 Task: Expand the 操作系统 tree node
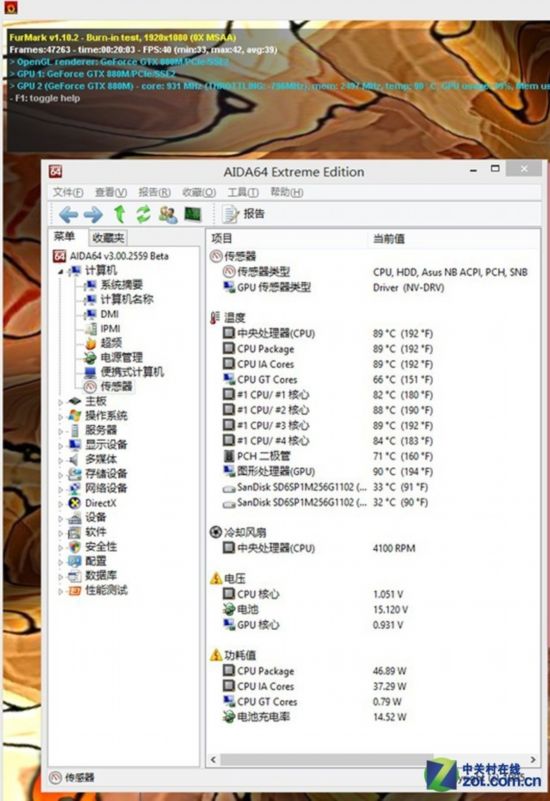pos(61,416)
